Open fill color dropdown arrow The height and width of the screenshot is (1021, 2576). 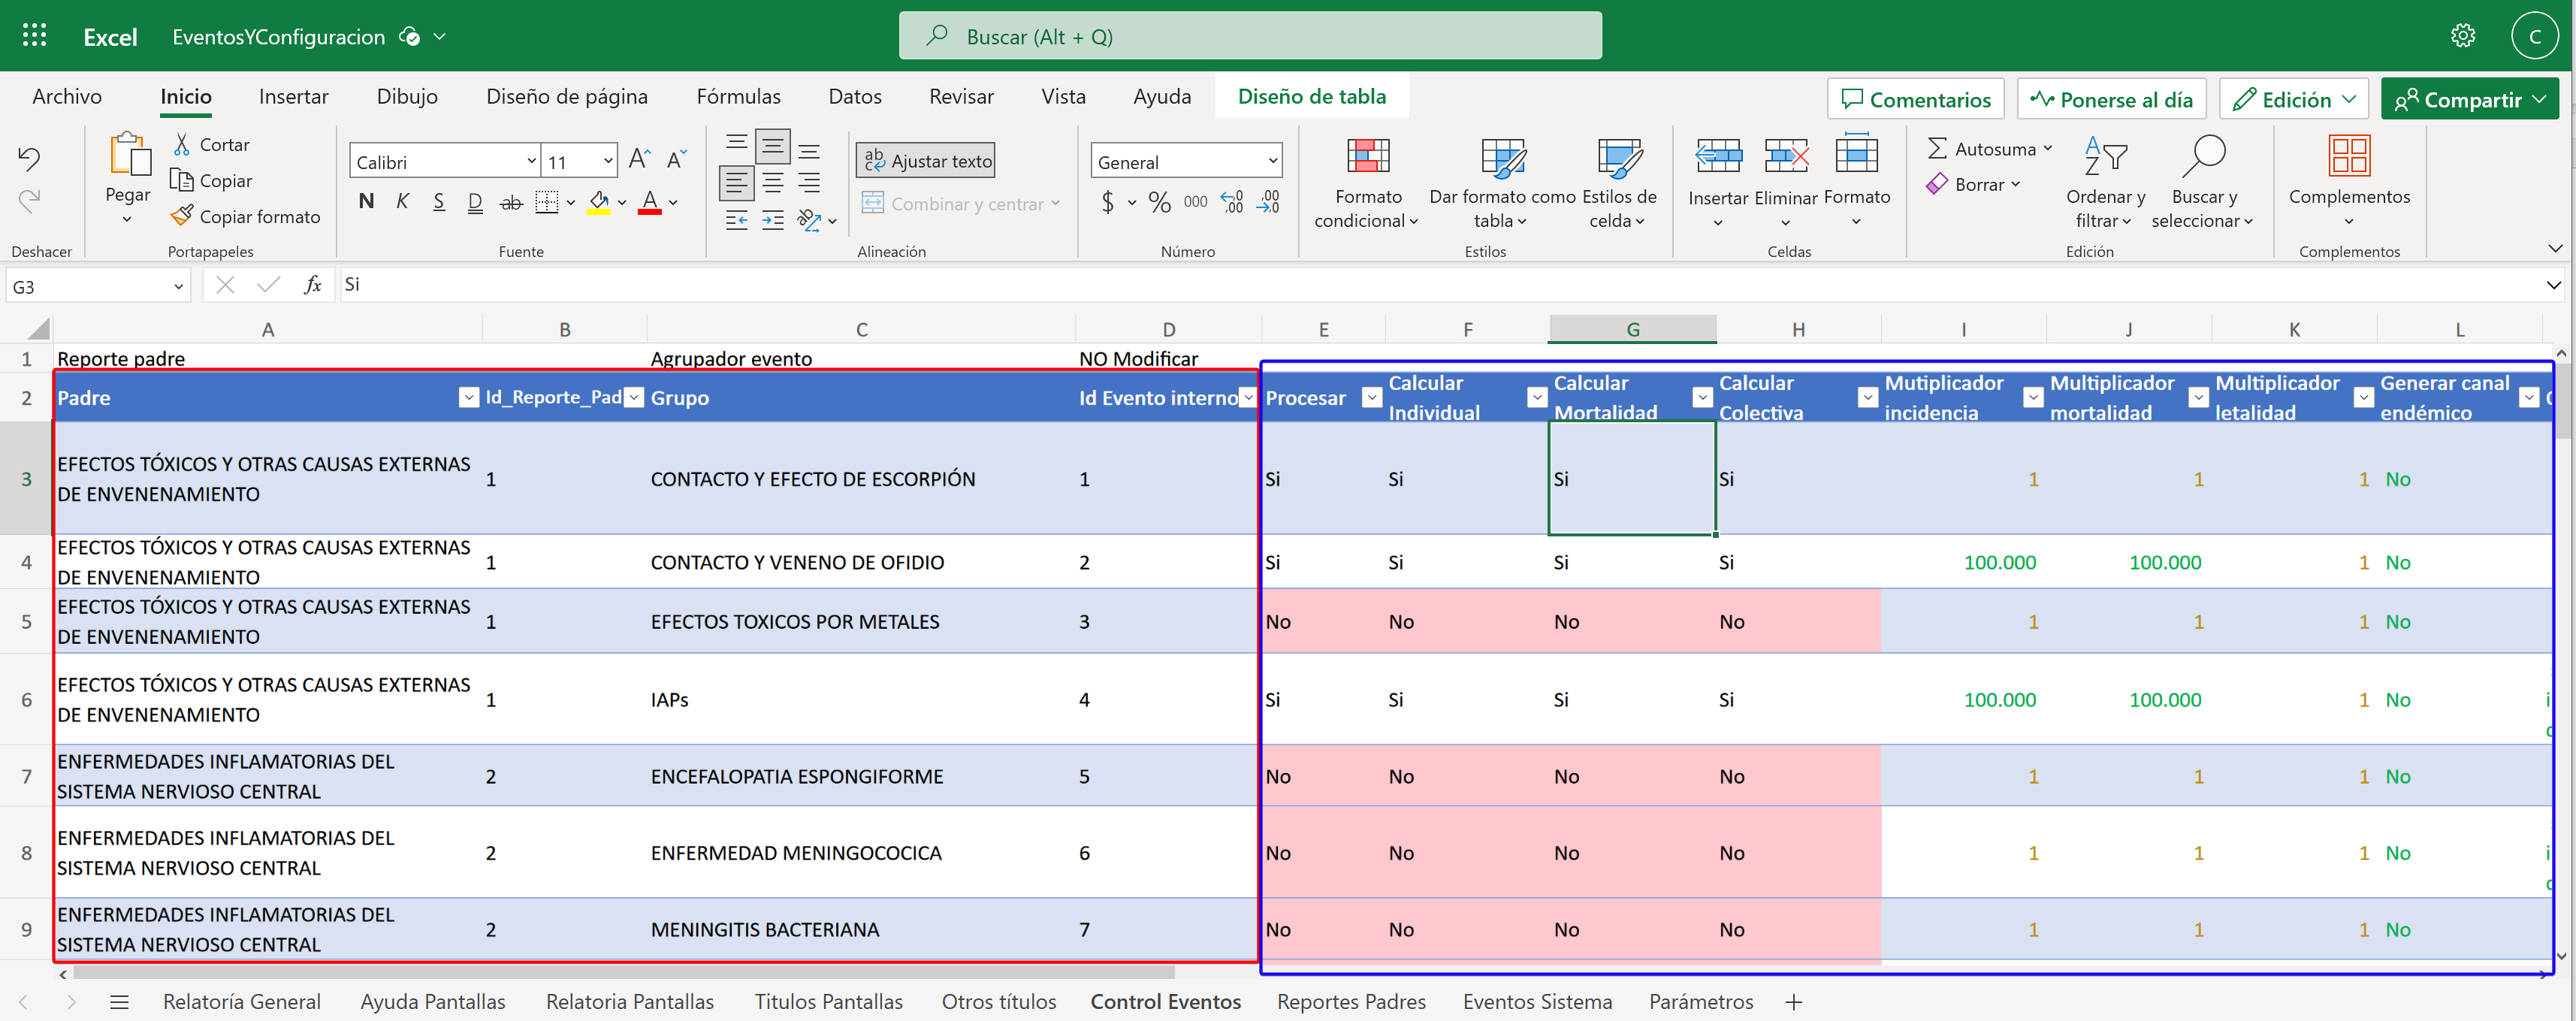pyautogui.click(x=622, y=203)
